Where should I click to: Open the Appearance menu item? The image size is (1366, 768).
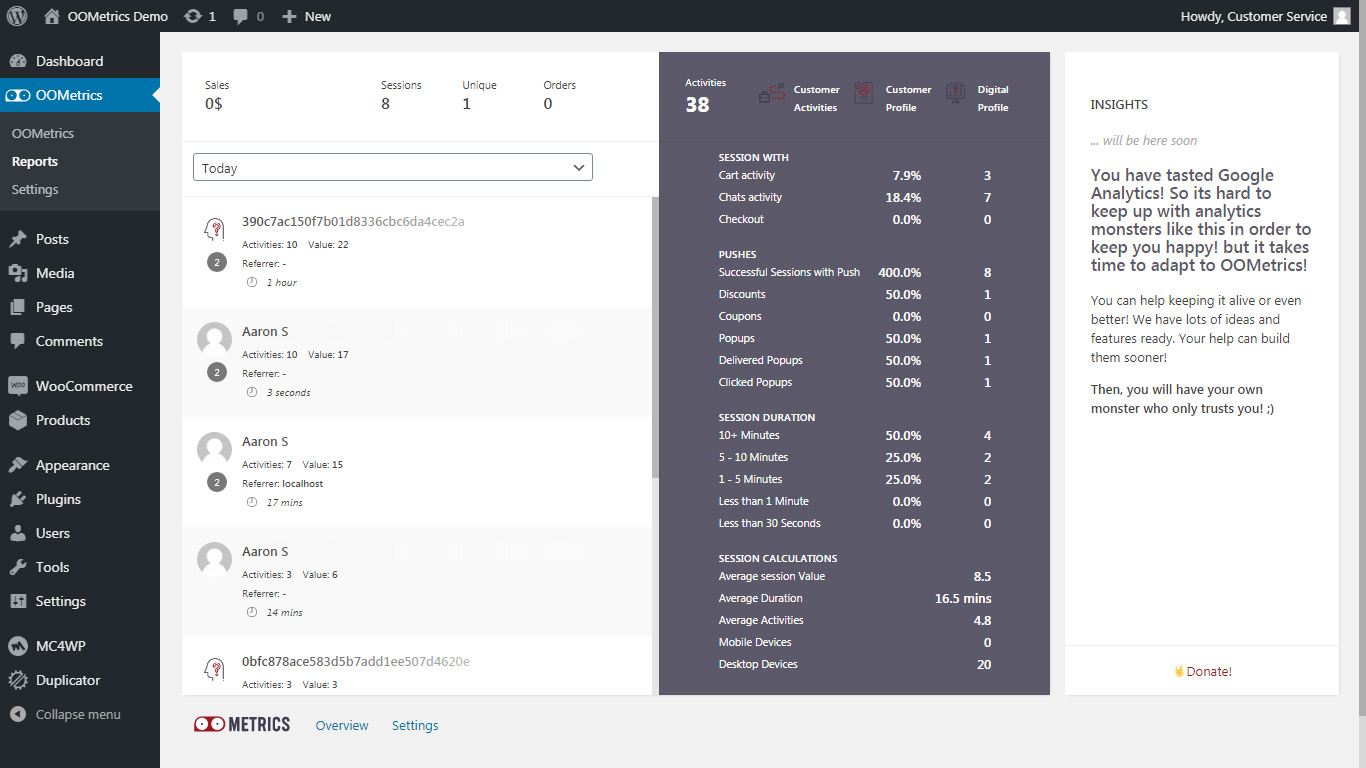point(80,465)
